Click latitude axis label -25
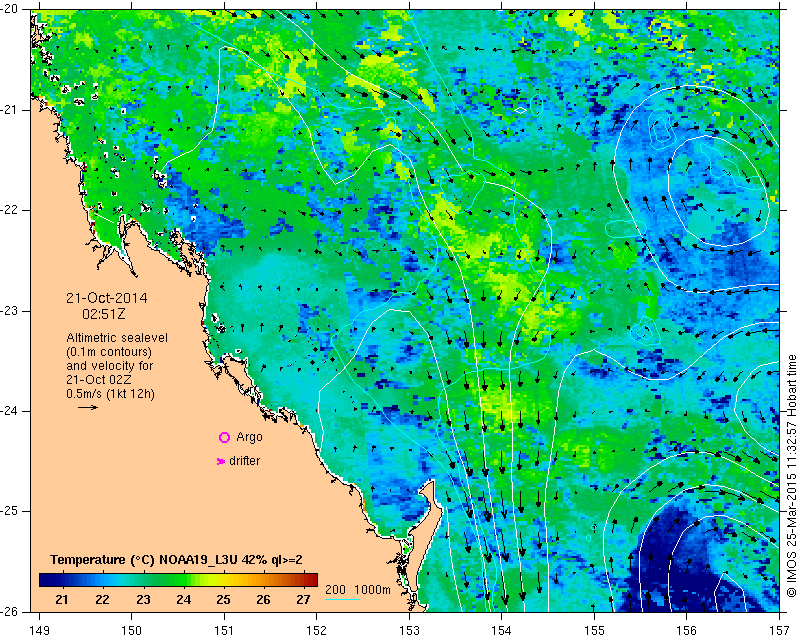800x640 pixels. click(x=10, y=511)
